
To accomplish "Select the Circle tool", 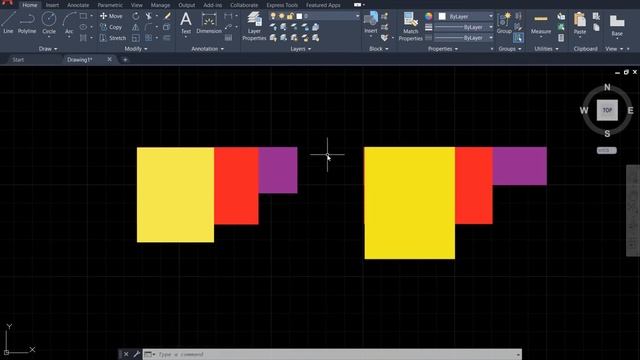I will [49, 23].
